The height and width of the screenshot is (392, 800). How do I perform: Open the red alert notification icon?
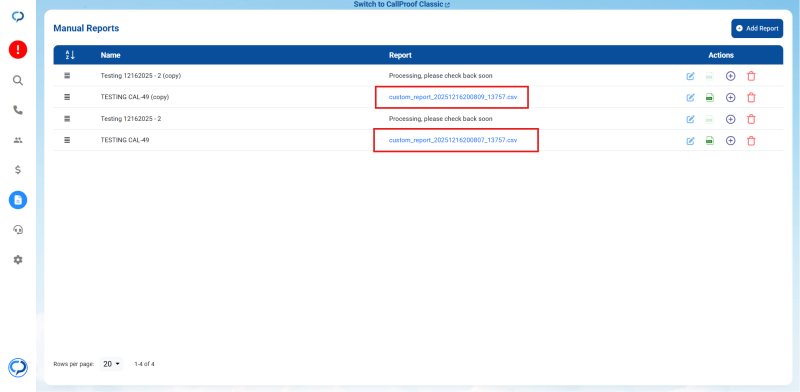18,50
